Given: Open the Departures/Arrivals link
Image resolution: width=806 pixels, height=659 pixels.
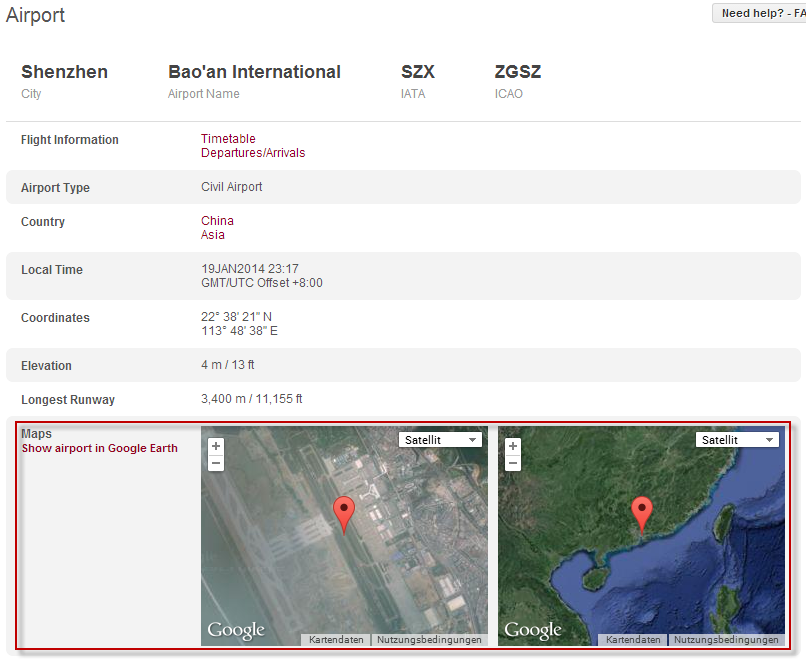Looking at the screenshot, I should click(253, 153).
